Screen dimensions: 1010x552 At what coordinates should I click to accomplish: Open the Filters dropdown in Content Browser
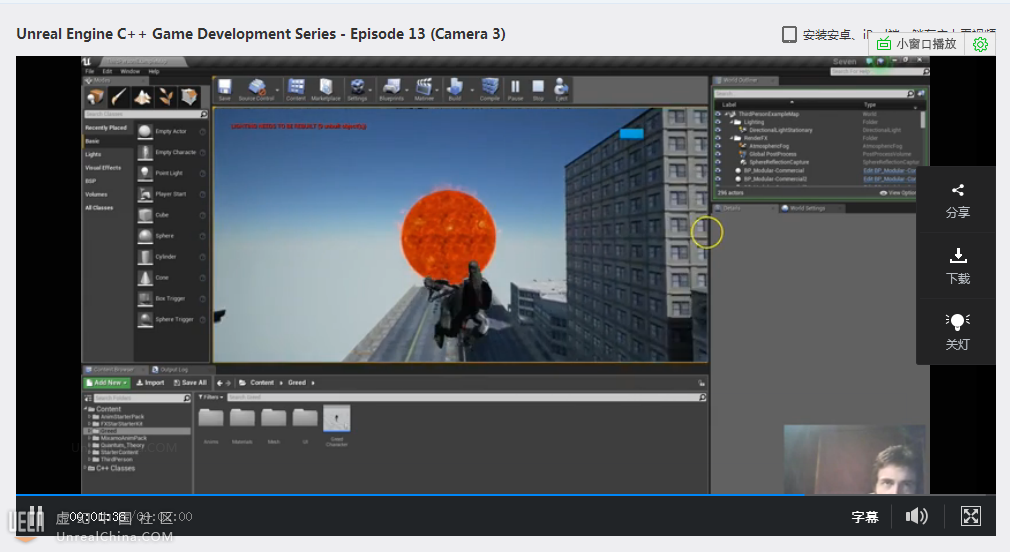[211, 397]
